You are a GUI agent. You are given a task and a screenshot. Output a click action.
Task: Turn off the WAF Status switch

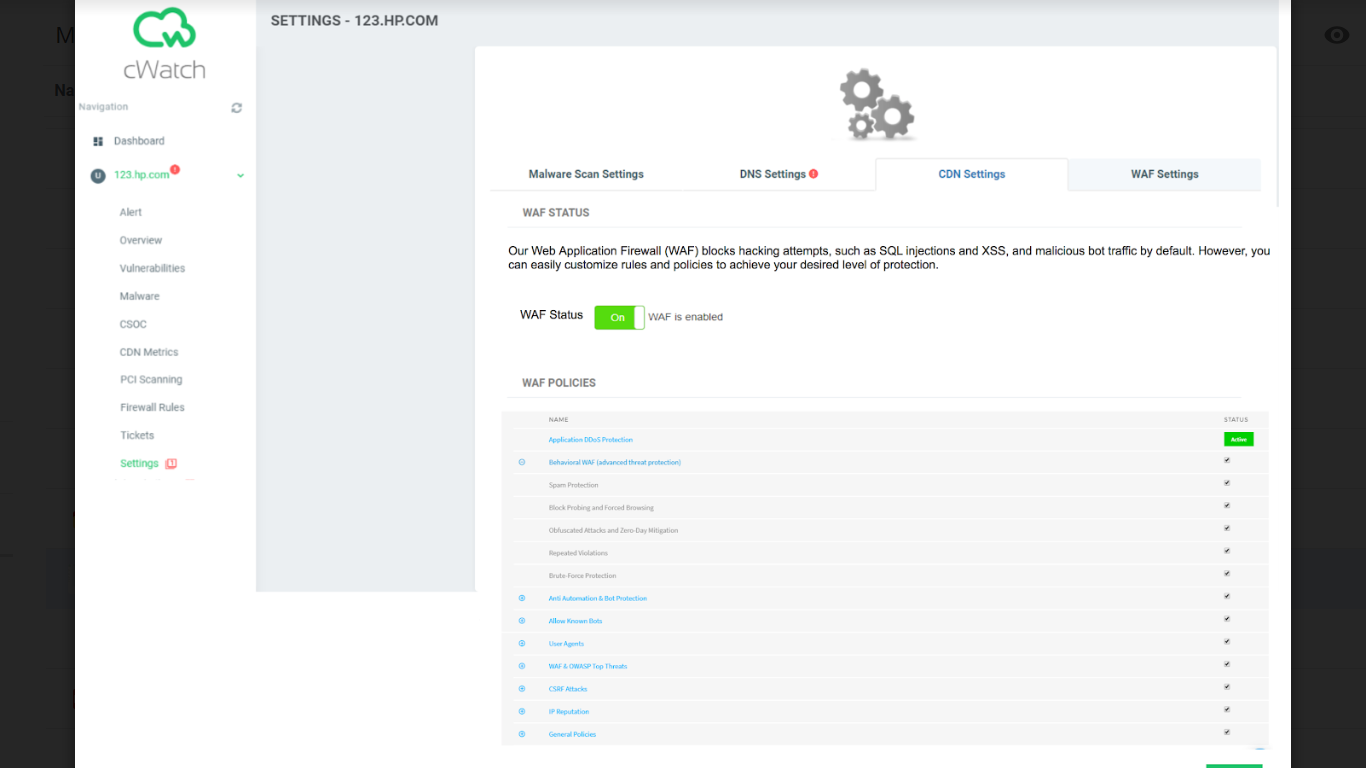[x=619, y=317]
